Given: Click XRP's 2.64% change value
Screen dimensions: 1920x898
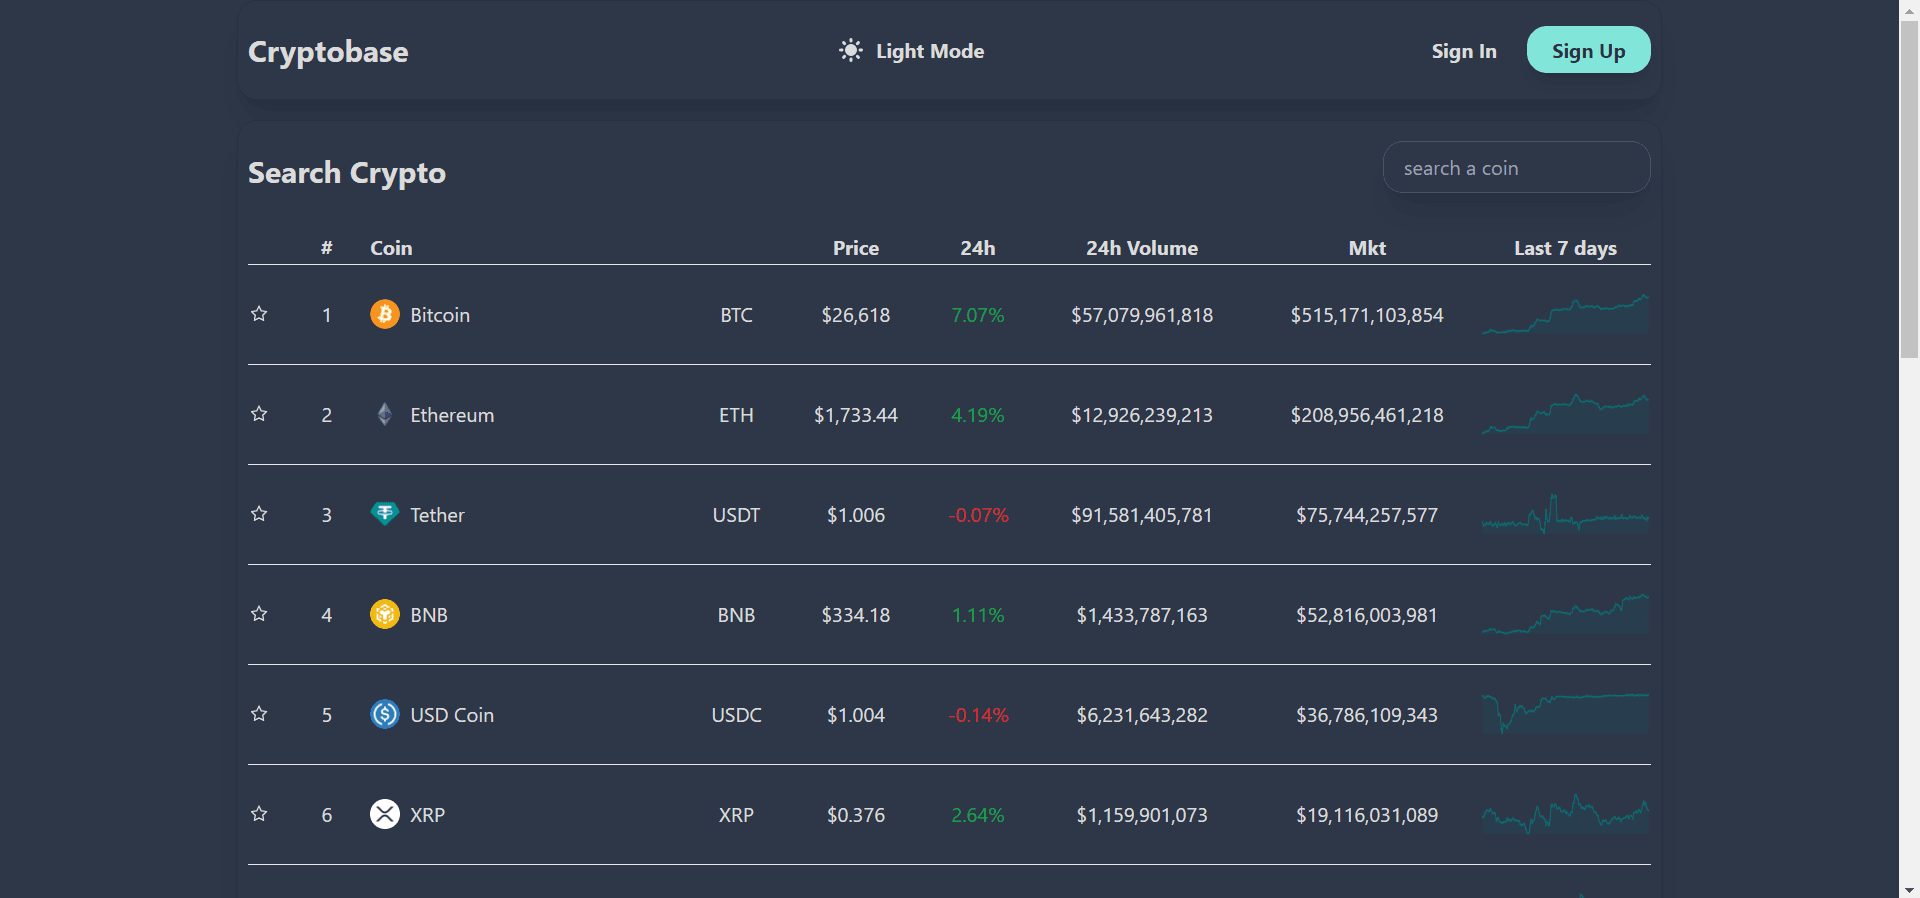Looking at the screenshot, I should [x=978, y=815].
